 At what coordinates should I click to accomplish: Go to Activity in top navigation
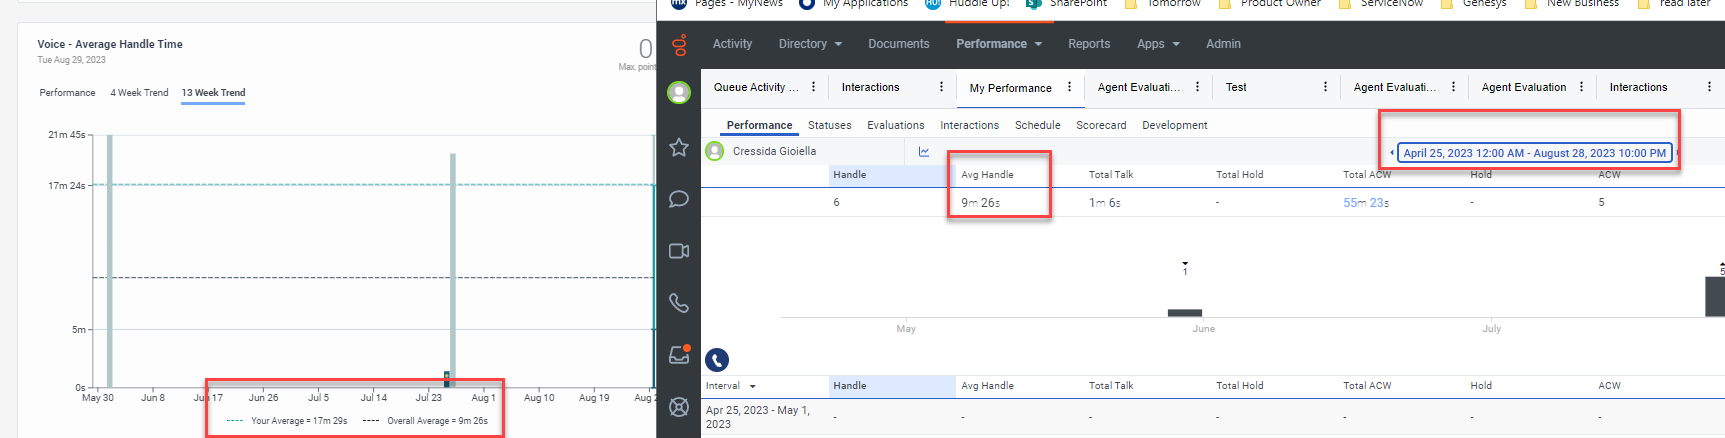(x=732, y=44)
